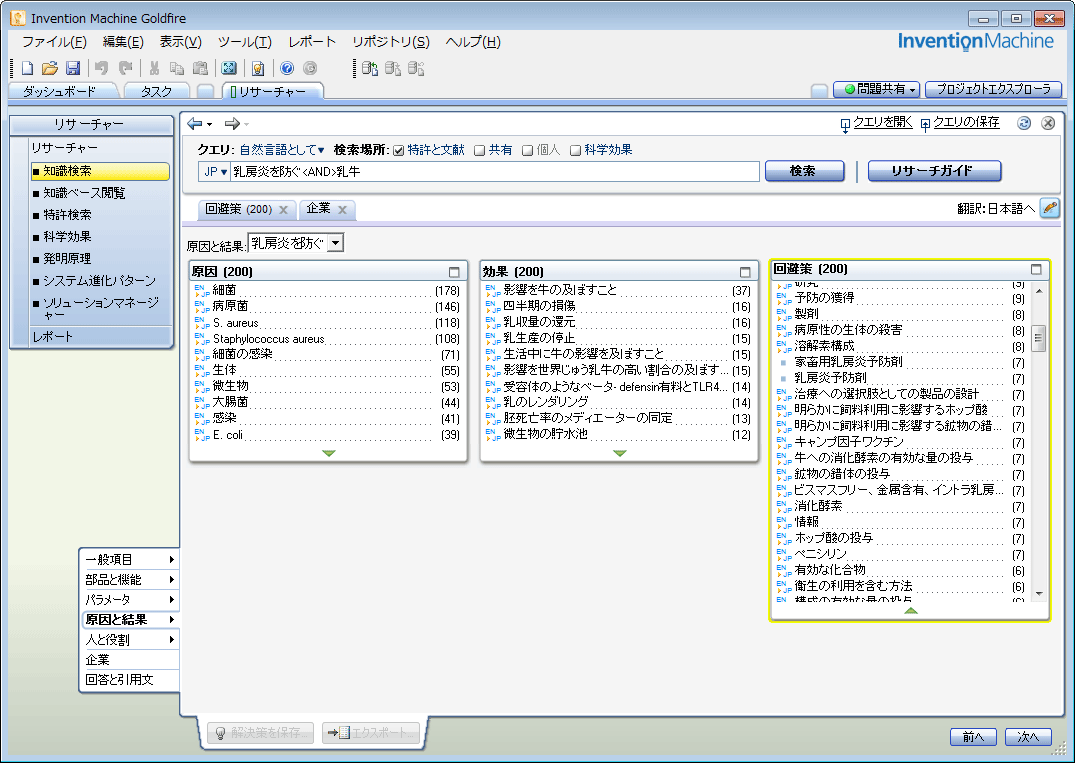The height and width of the screenshot is (763, 1075).
Task: Open the 原因と結果 combo box
Action: tap(295, 243)
